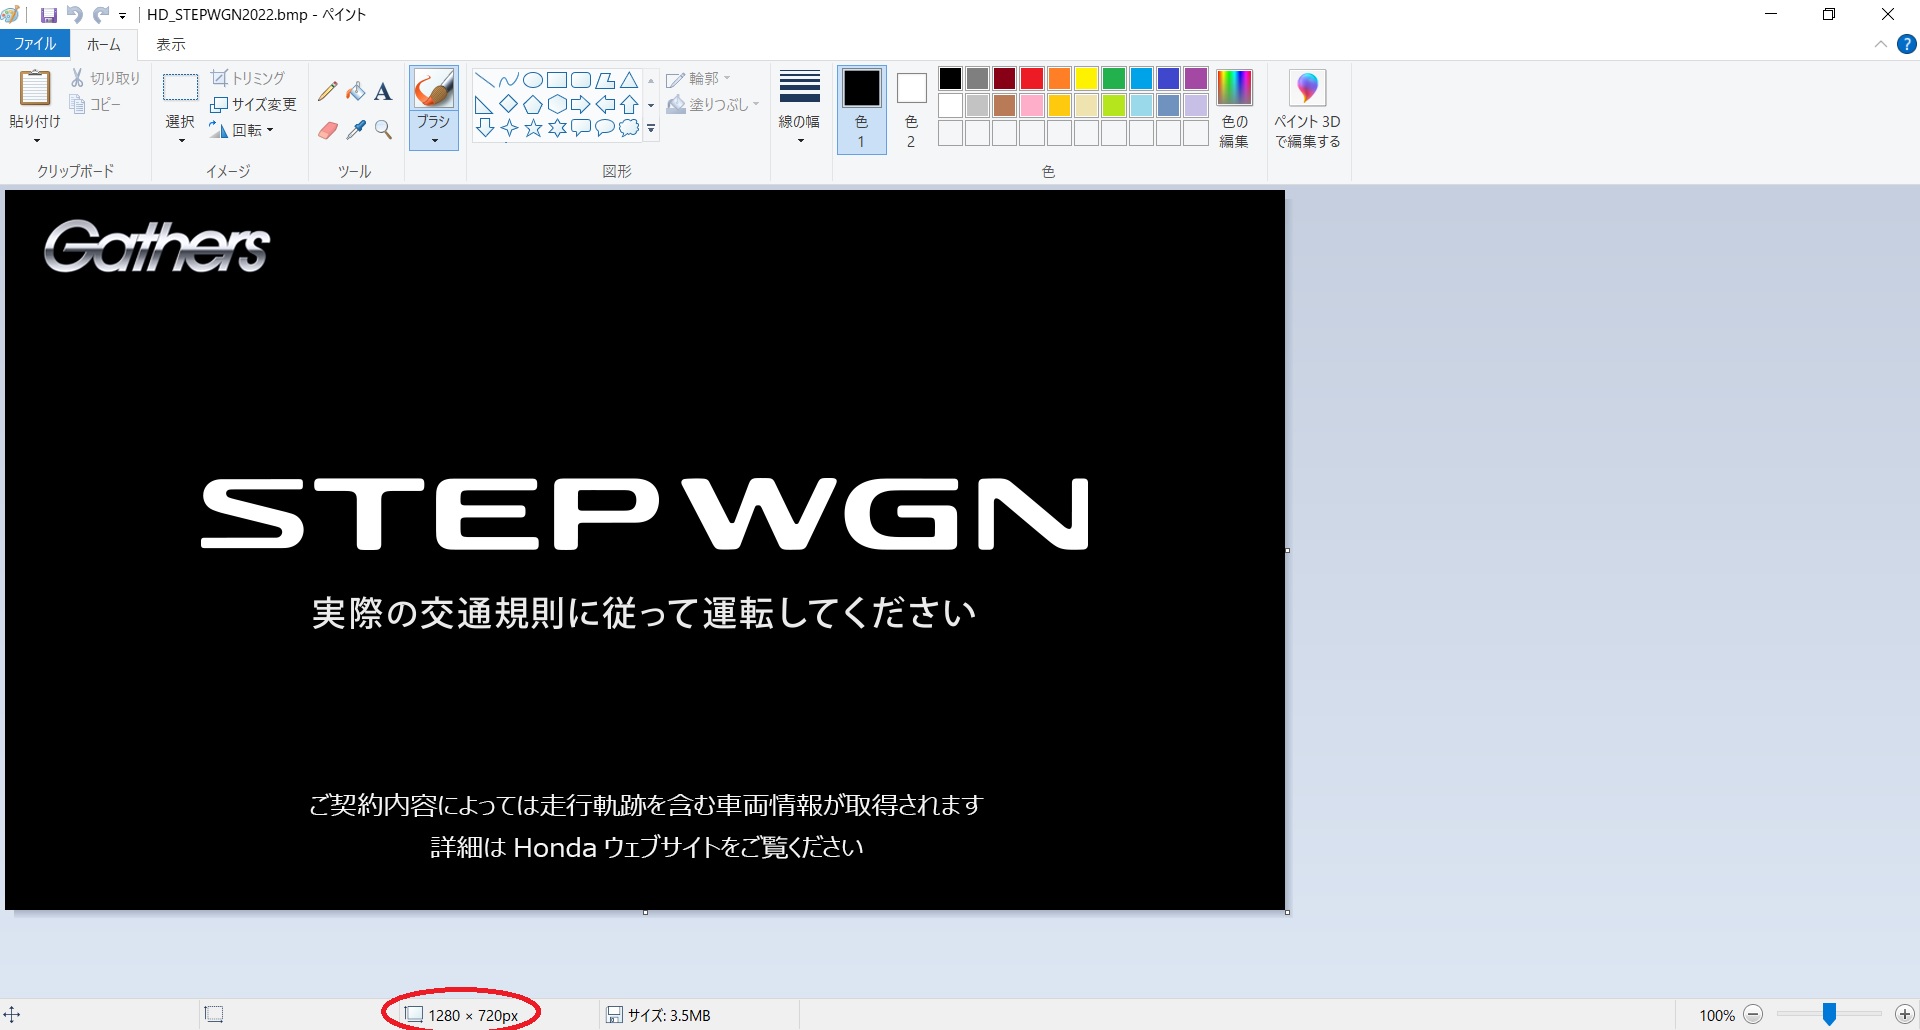Click the Undo arrow in title bar
Image resolution: width=1920 pixels, height=1030 pixels.
point(75,15)
